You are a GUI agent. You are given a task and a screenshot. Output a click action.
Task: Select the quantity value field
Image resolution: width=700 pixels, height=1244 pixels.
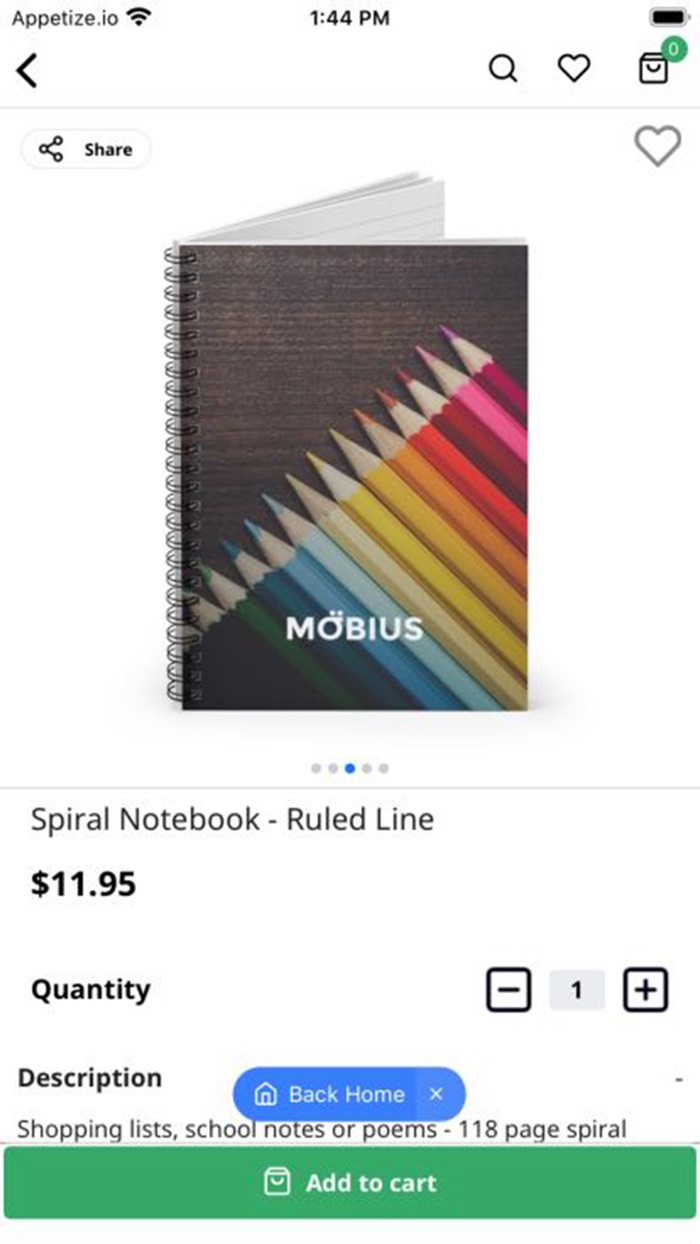click(x=577, y=990)
